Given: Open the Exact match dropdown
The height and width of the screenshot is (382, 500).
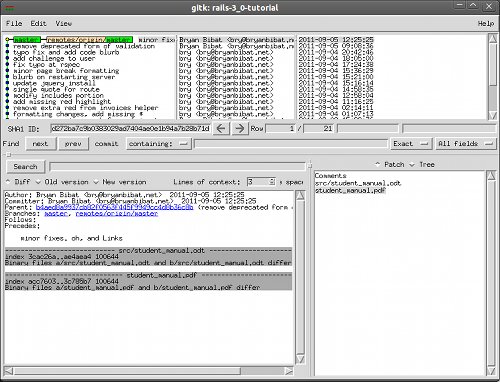Looking at the screenshot, I should [411, 144].
